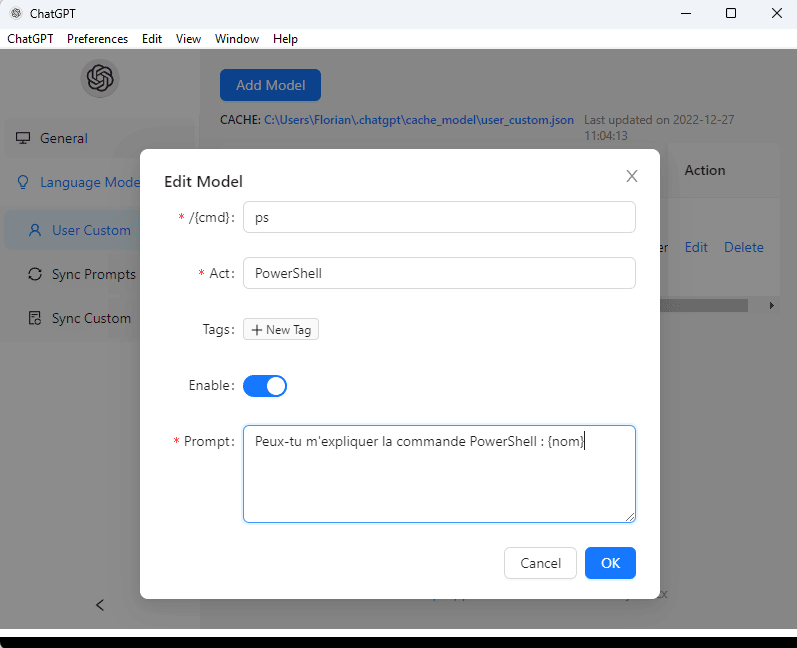This screenshot has height=648, width=797.
Task: Click inside the Prompt text area
Action: click(439, 474)
